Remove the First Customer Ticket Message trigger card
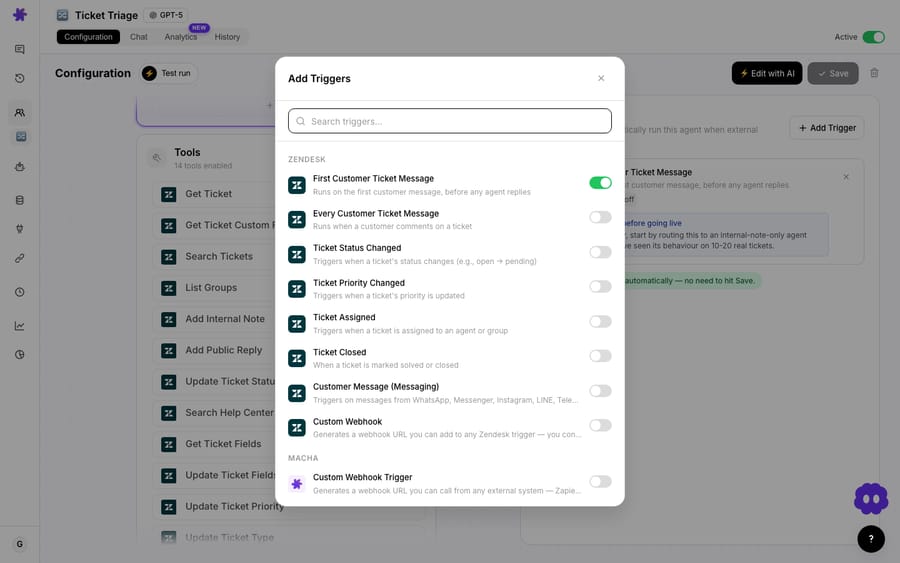900x563 pixels. click(x=846, y=177)
